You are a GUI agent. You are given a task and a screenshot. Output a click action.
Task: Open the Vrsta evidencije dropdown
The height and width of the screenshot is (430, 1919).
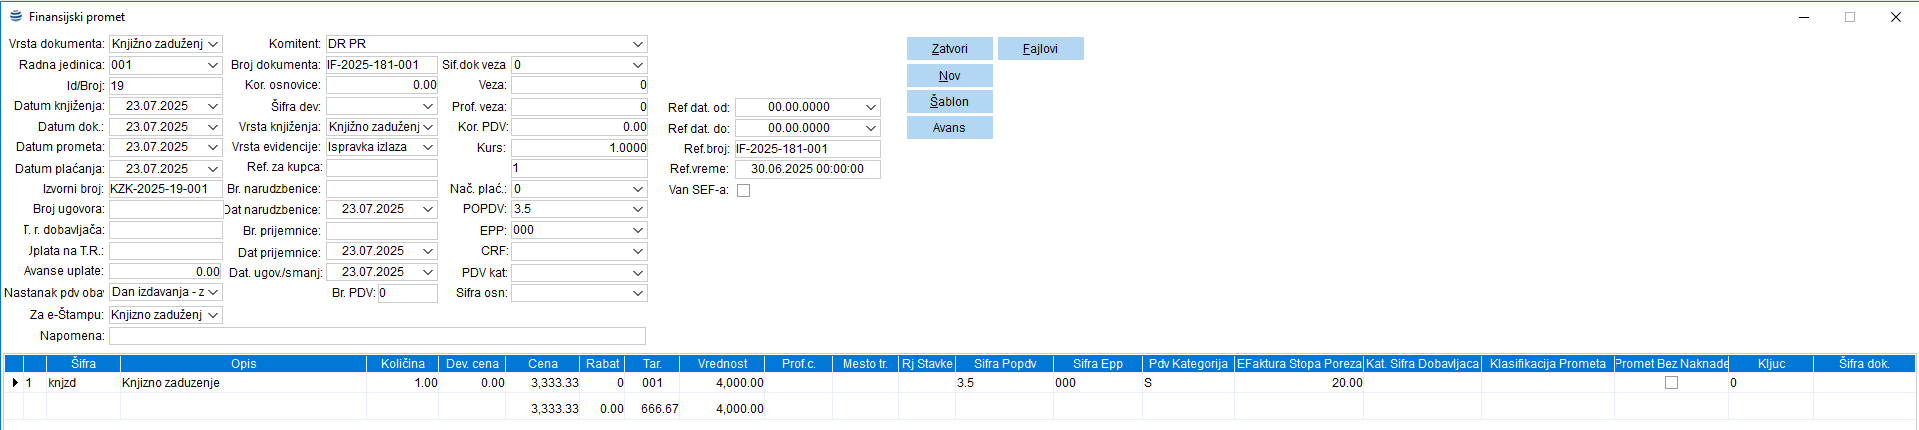point(428,147)
